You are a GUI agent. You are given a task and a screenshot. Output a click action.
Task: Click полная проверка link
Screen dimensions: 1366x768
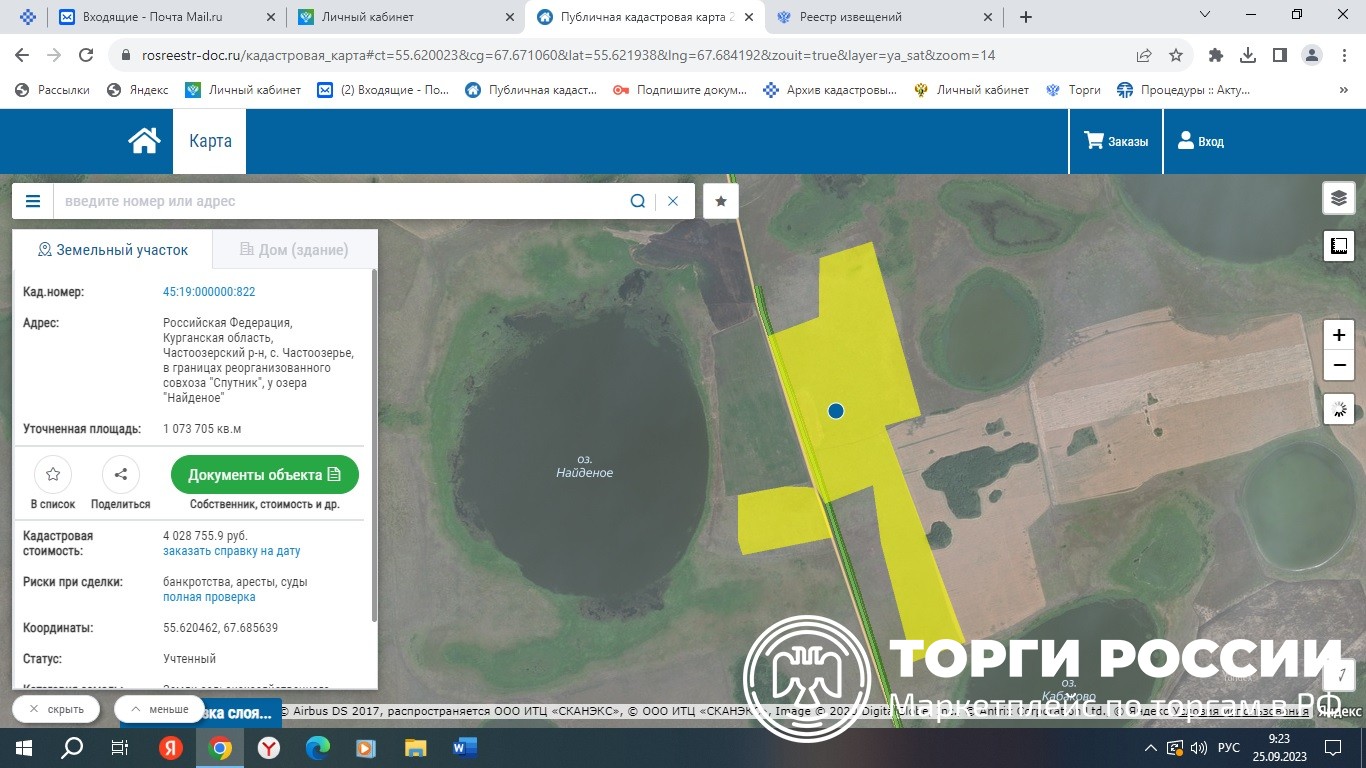[209, 597]
